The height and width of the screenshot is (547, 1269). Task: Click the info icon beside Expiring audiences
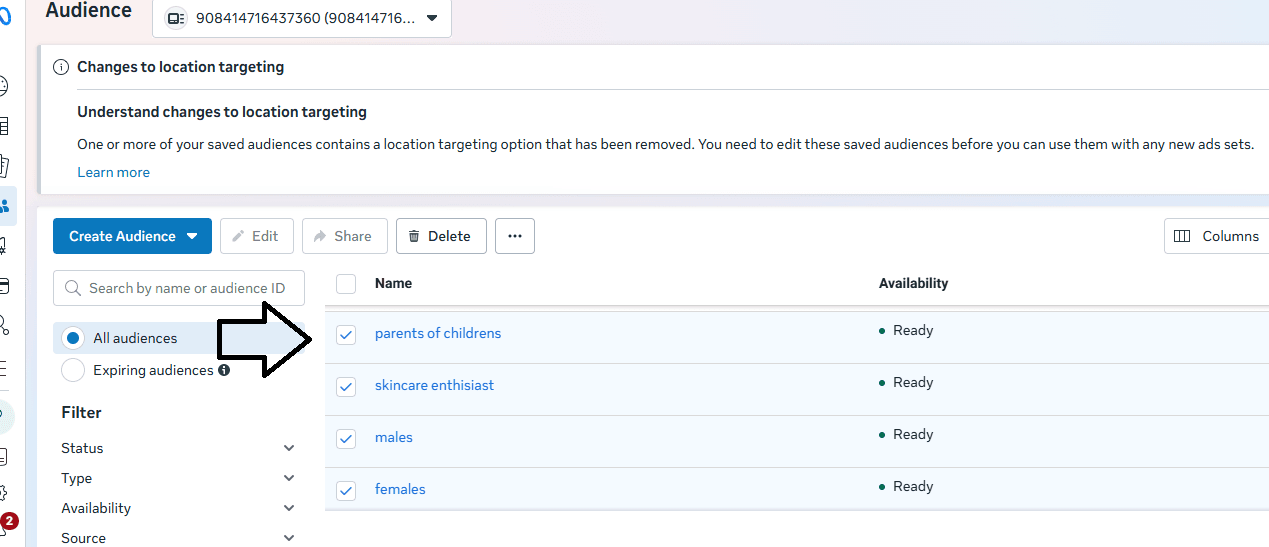[x=224, y=370]
